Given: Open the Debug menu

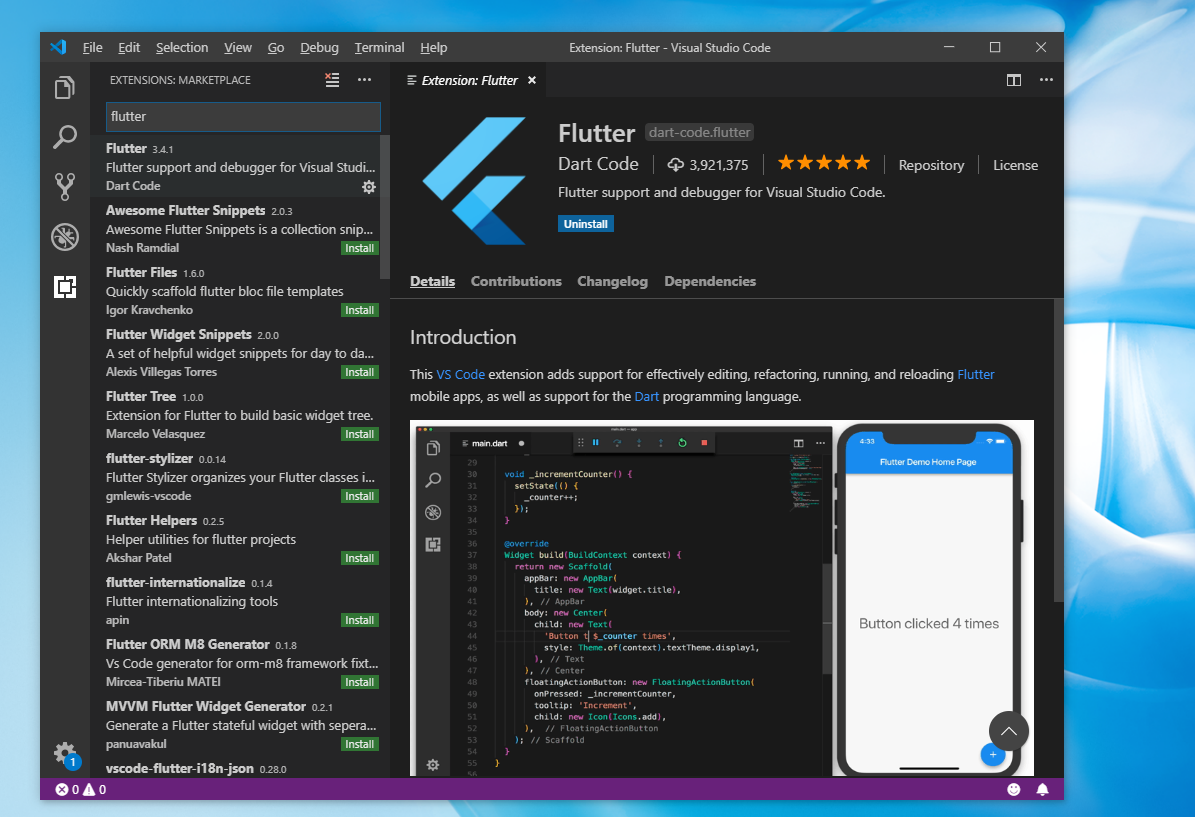Looking at the screenshot, I should coord(319,47).
